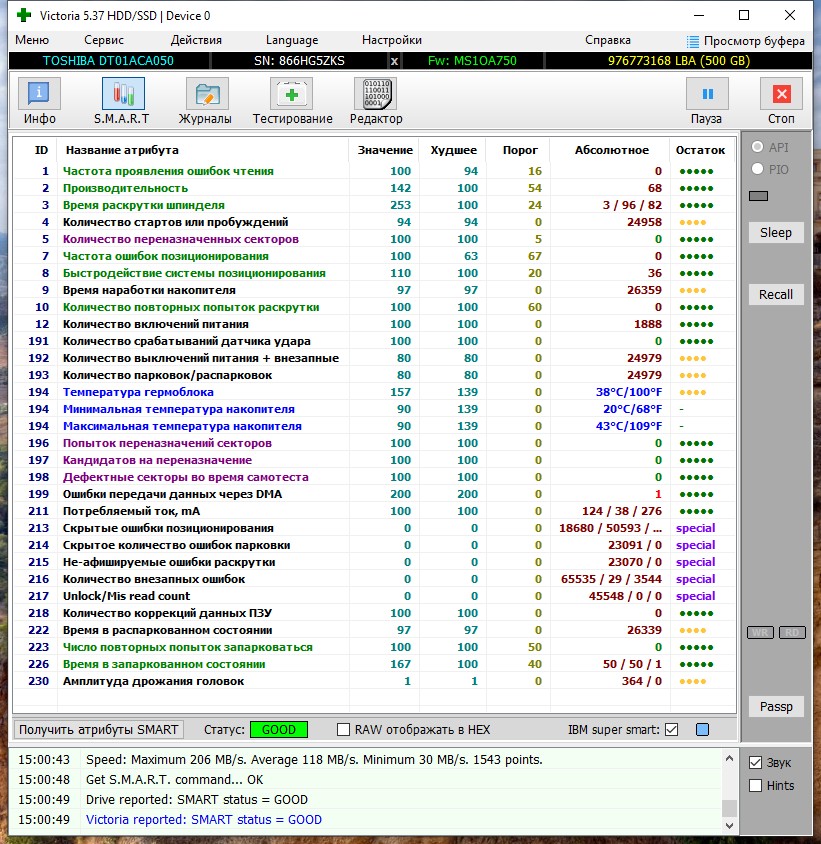
Task: Select row Unlock/Mis read count
Action: [374, 596]
